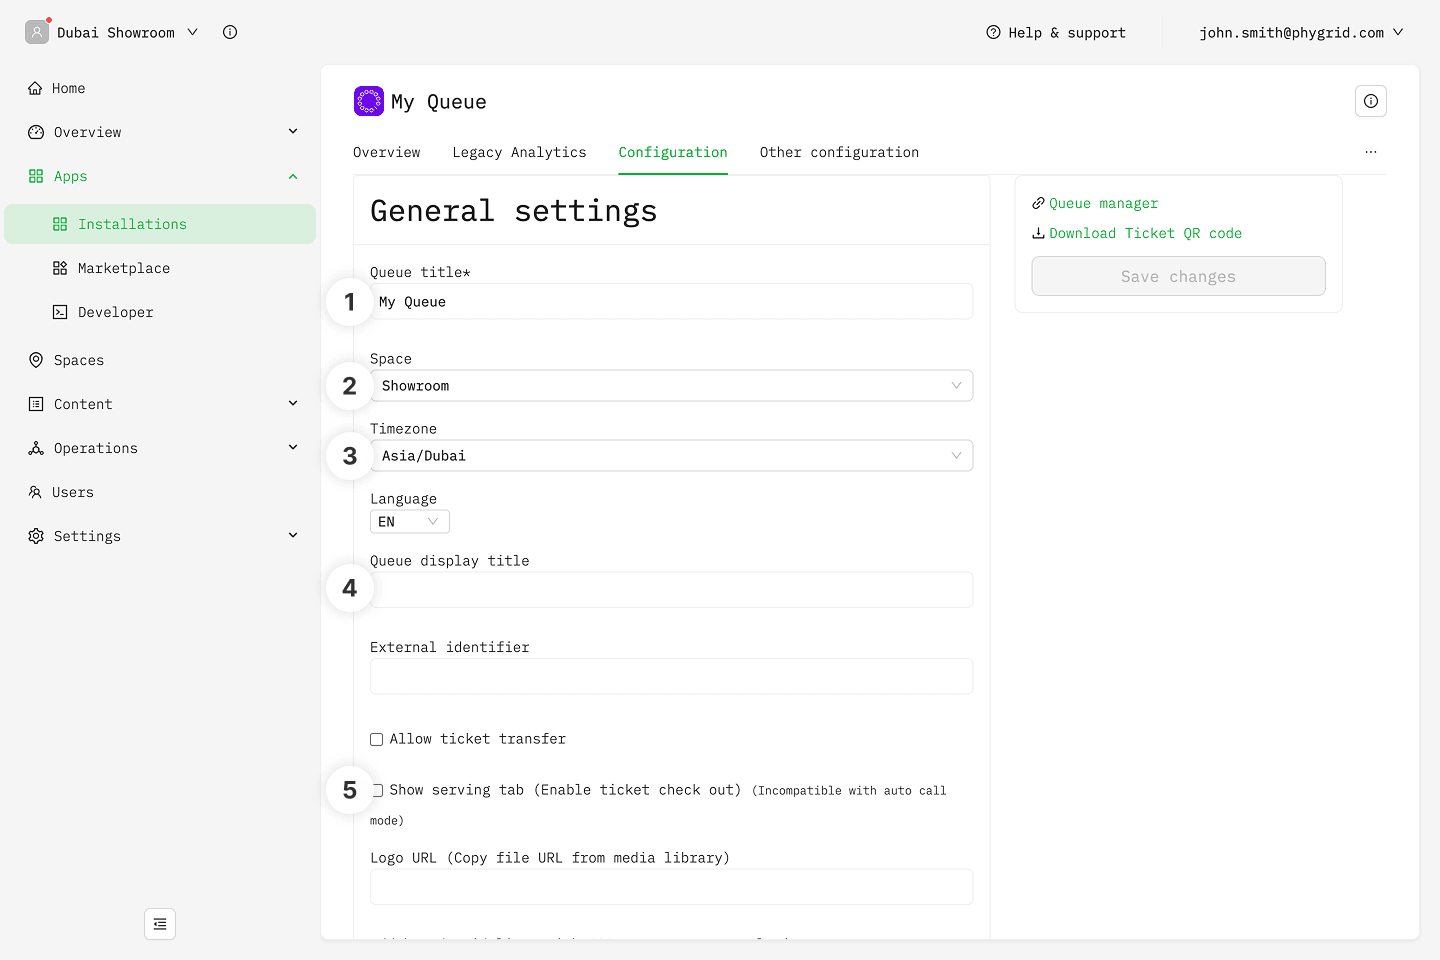Click the info icon at top right of panel
This screenshot has width=1440, height=960.
[x=1371, y=101]
